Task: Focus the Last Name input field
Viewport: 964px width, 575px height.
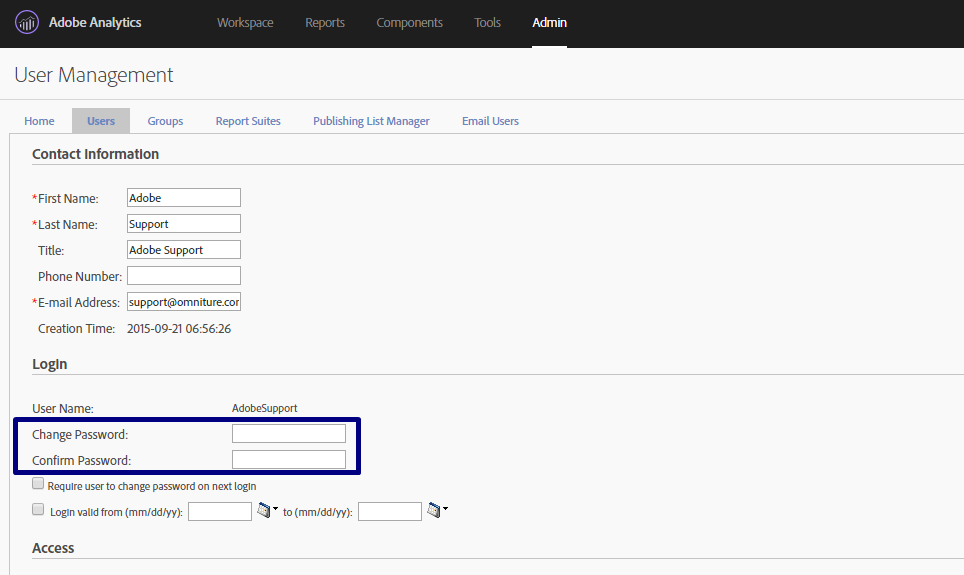Action: pos(184,224)
